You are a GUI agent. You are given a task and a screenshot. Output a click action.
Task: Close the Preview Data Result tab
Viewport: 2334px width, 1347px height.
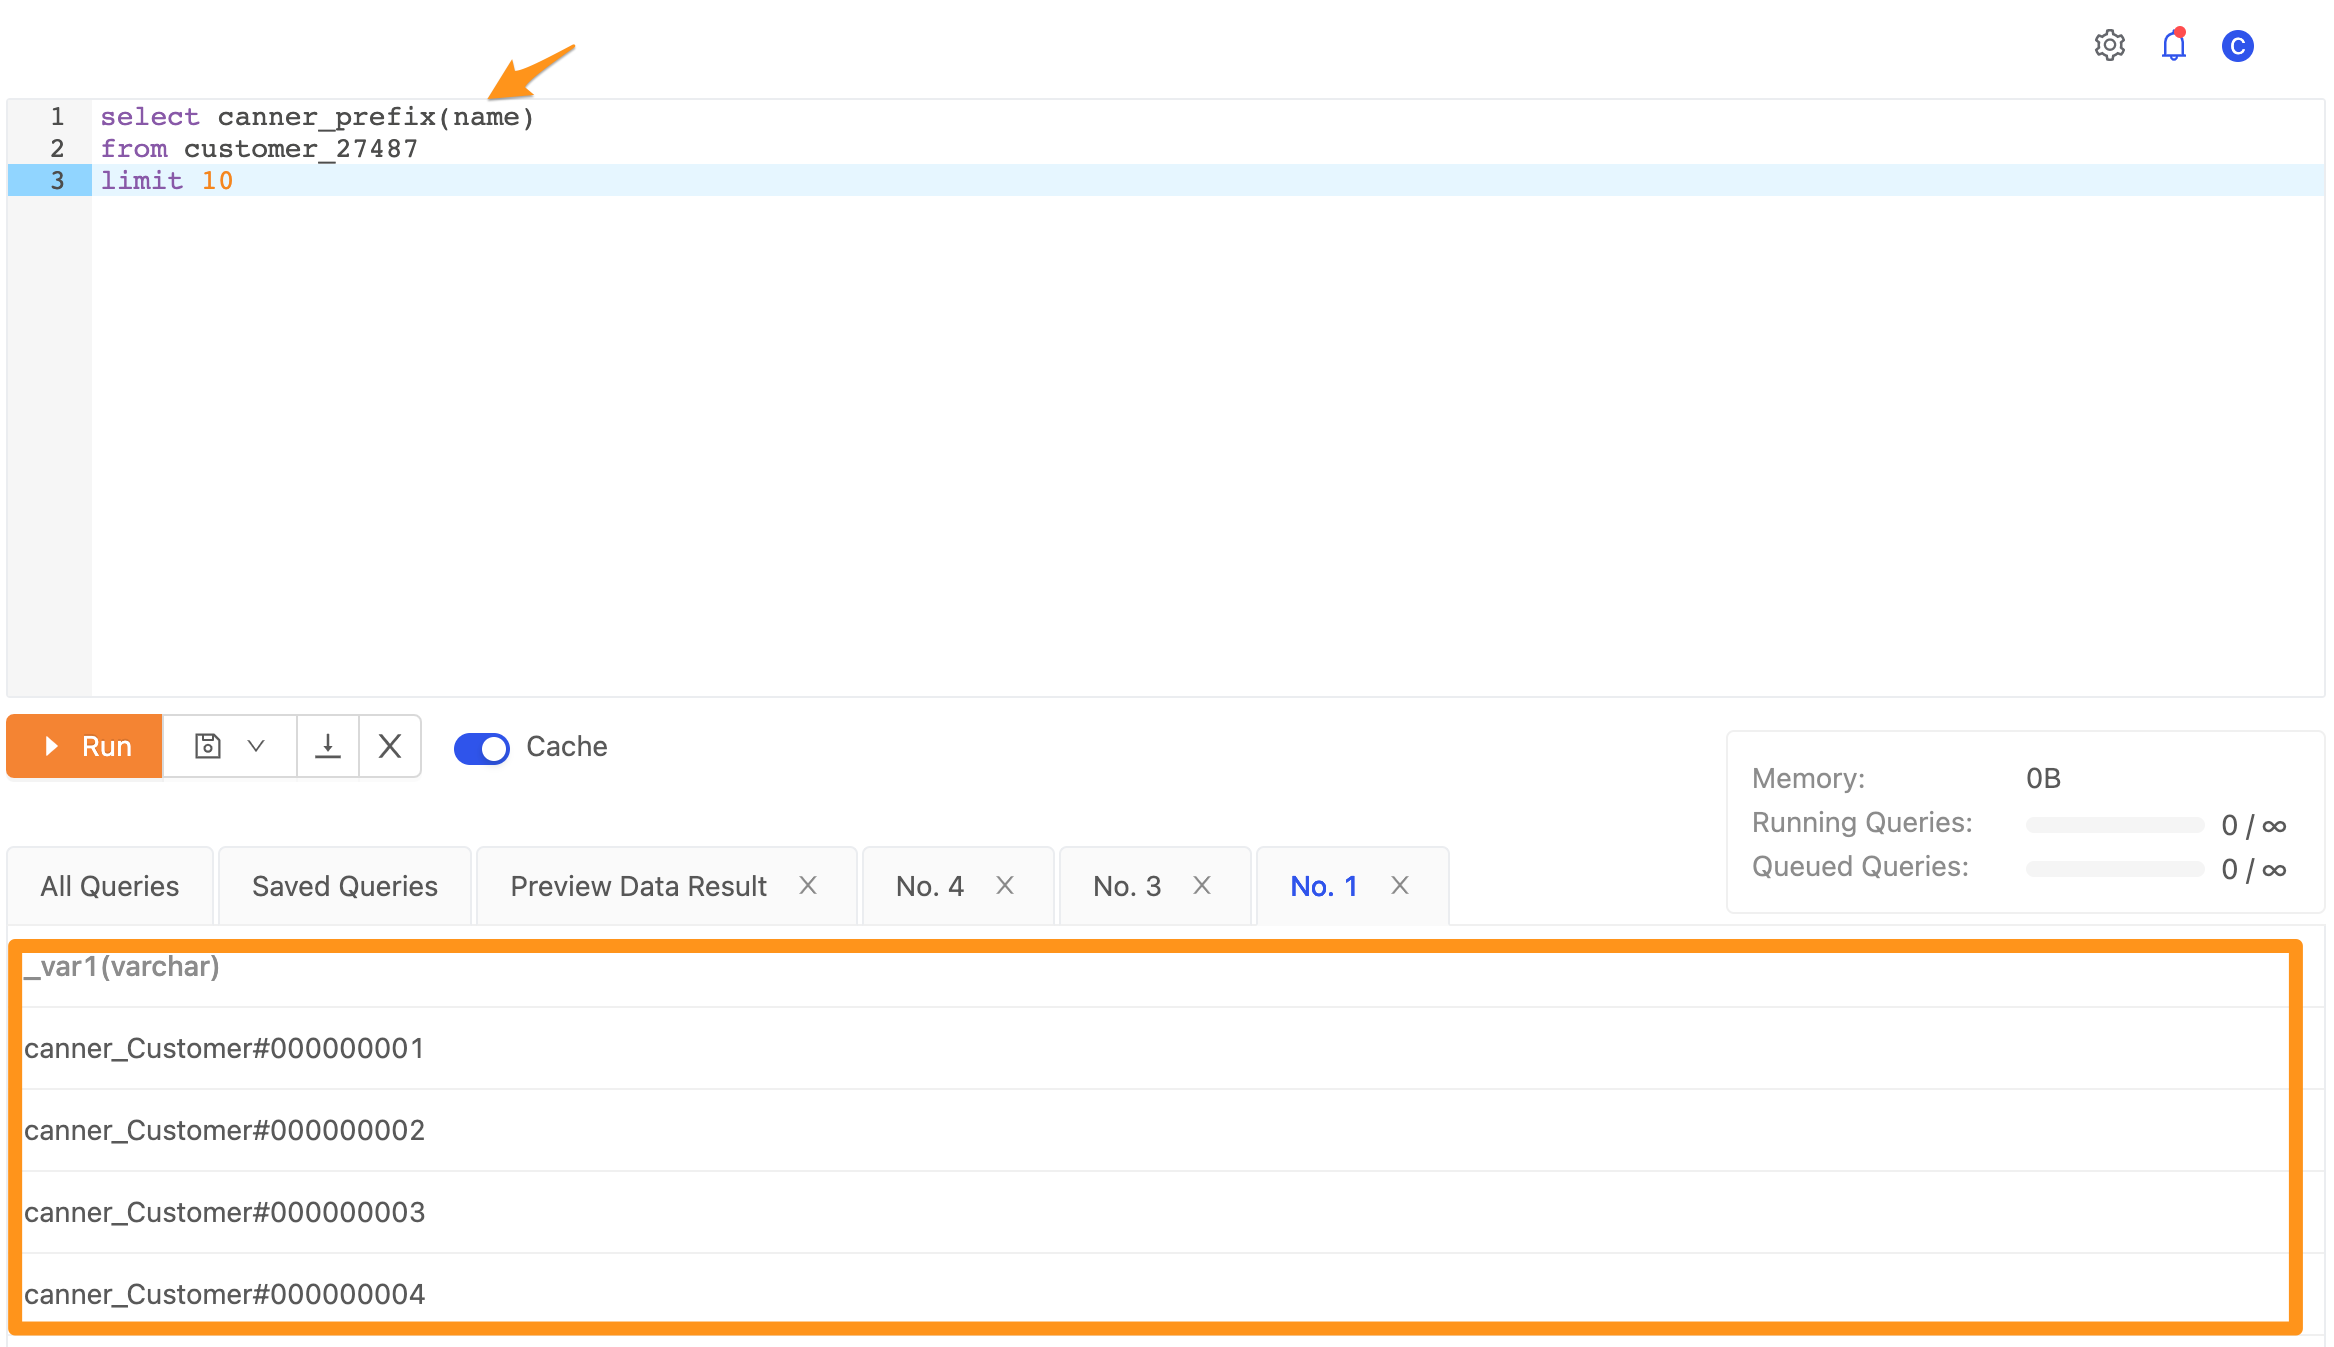click(x=808, y=885)
